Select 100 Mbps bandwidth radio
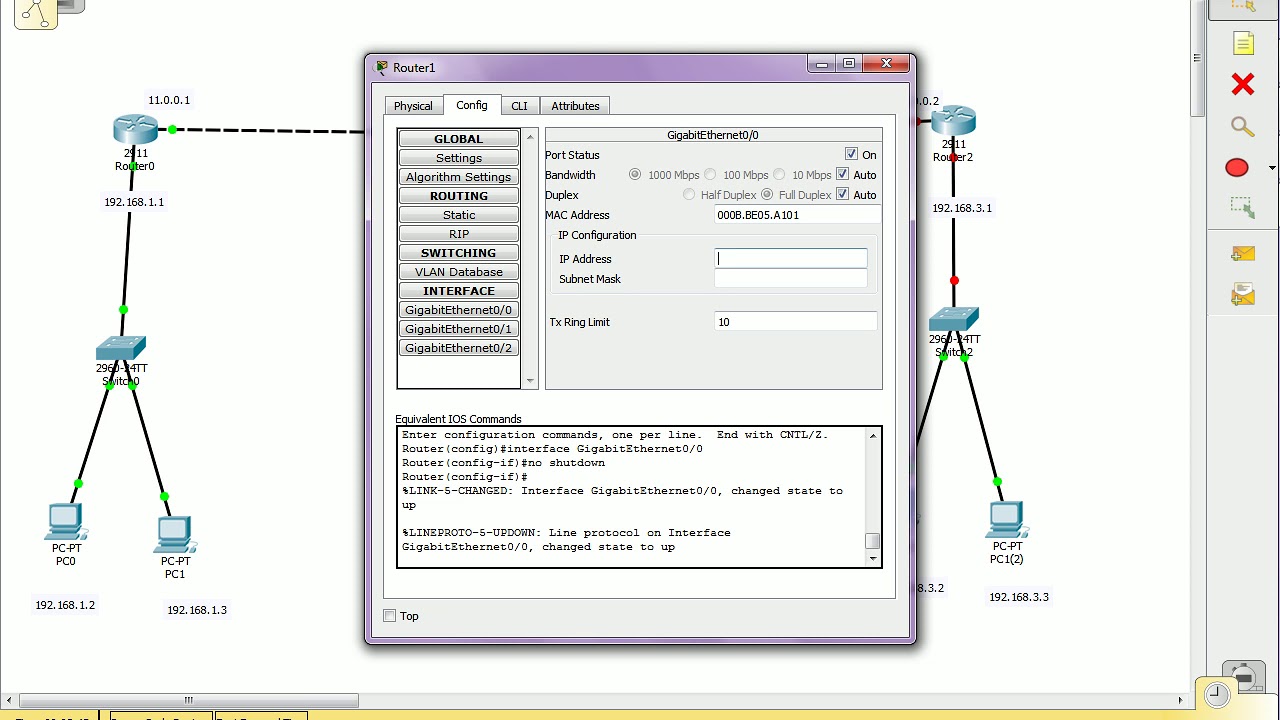This screenshot has width=1280, height=720. click(710, 174)
